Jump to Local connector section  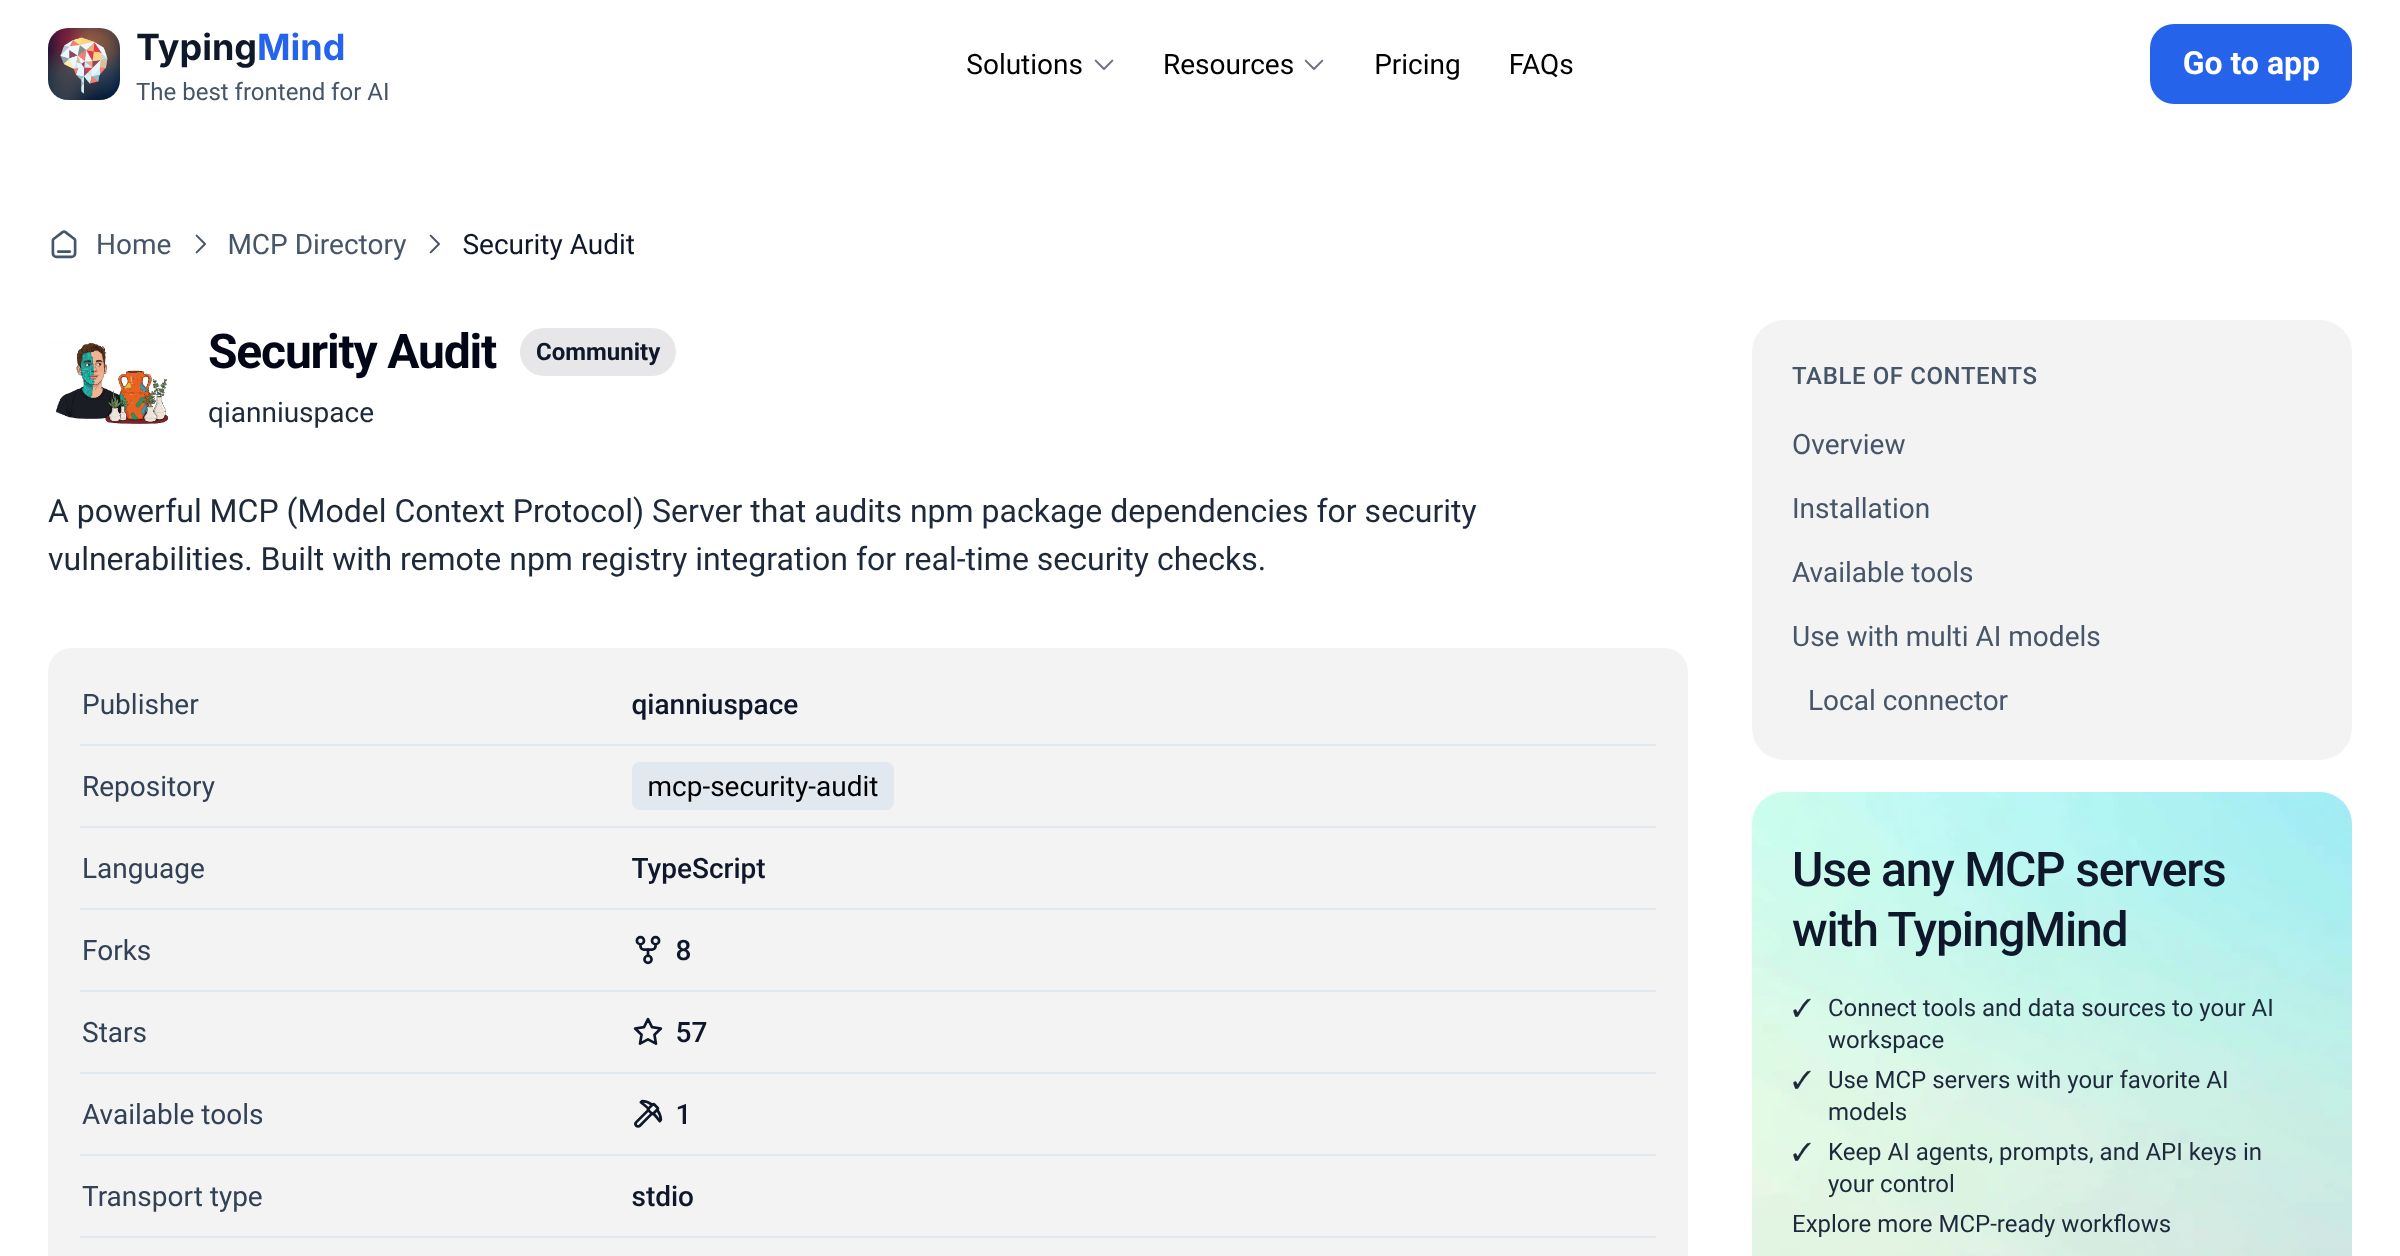click(x=1907, y=700)
